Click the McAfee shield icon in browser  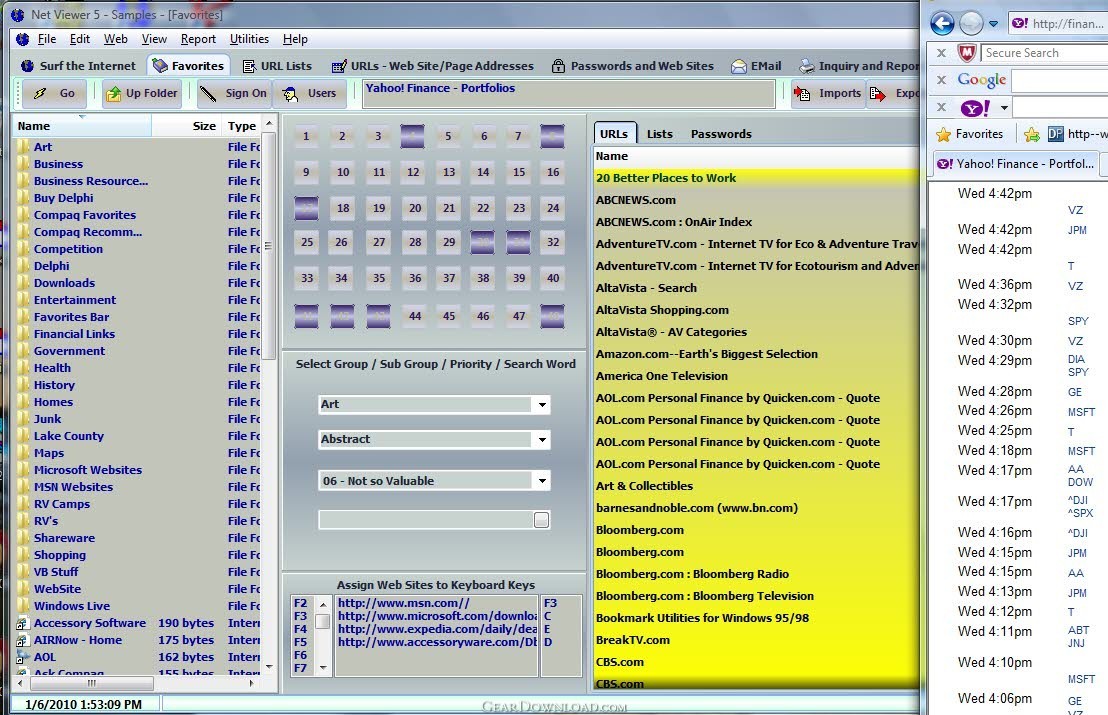(x=967, y=52)
